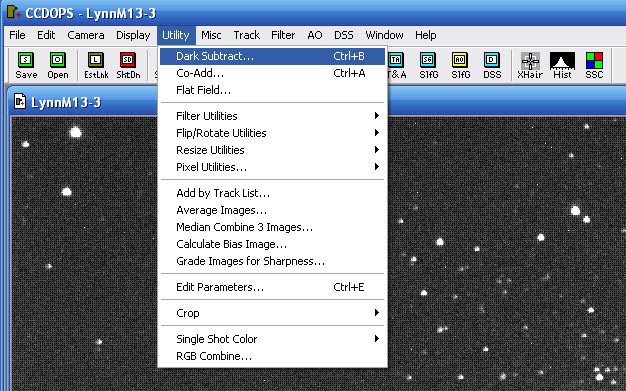Open the Track menu

pos(247,35)
